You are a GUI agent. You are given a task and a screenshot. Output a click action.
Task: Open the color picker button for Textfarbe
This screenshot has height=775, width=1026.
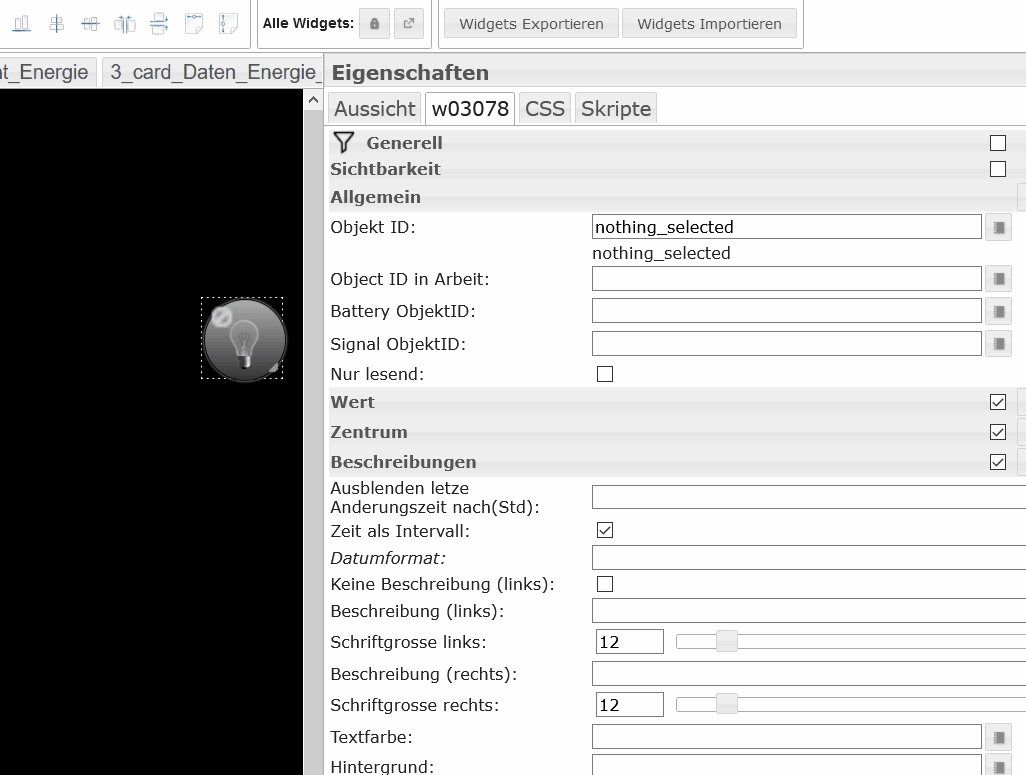pyautogui.click(x=998, y=738)
